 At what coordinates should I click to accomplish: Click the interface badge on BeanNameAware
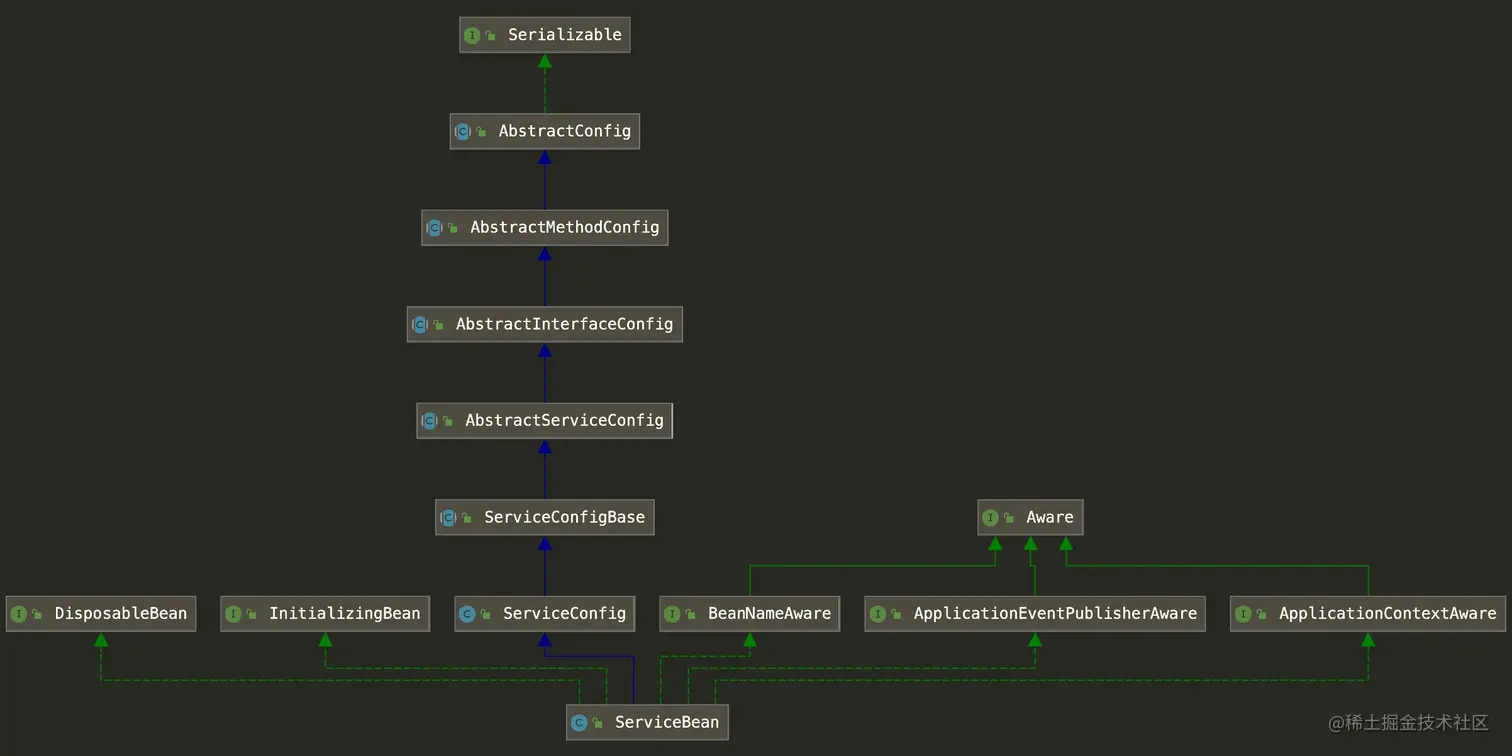671,613
